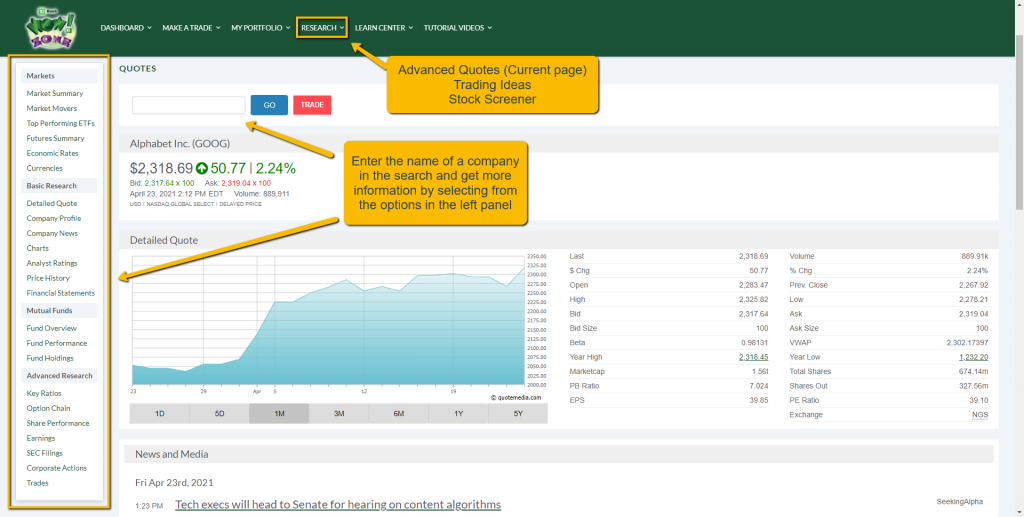
Task: Focus the quote symbol search field
Action: pos(189,105)
